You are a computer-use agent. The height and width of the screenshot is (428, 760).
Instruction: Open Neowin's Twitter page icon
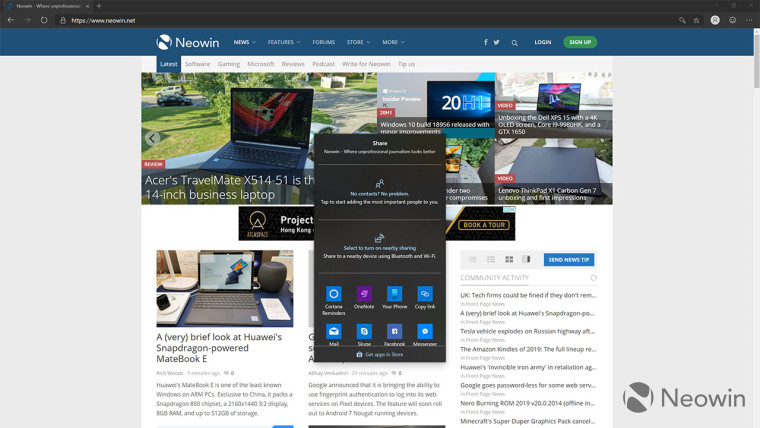(496, 42)
